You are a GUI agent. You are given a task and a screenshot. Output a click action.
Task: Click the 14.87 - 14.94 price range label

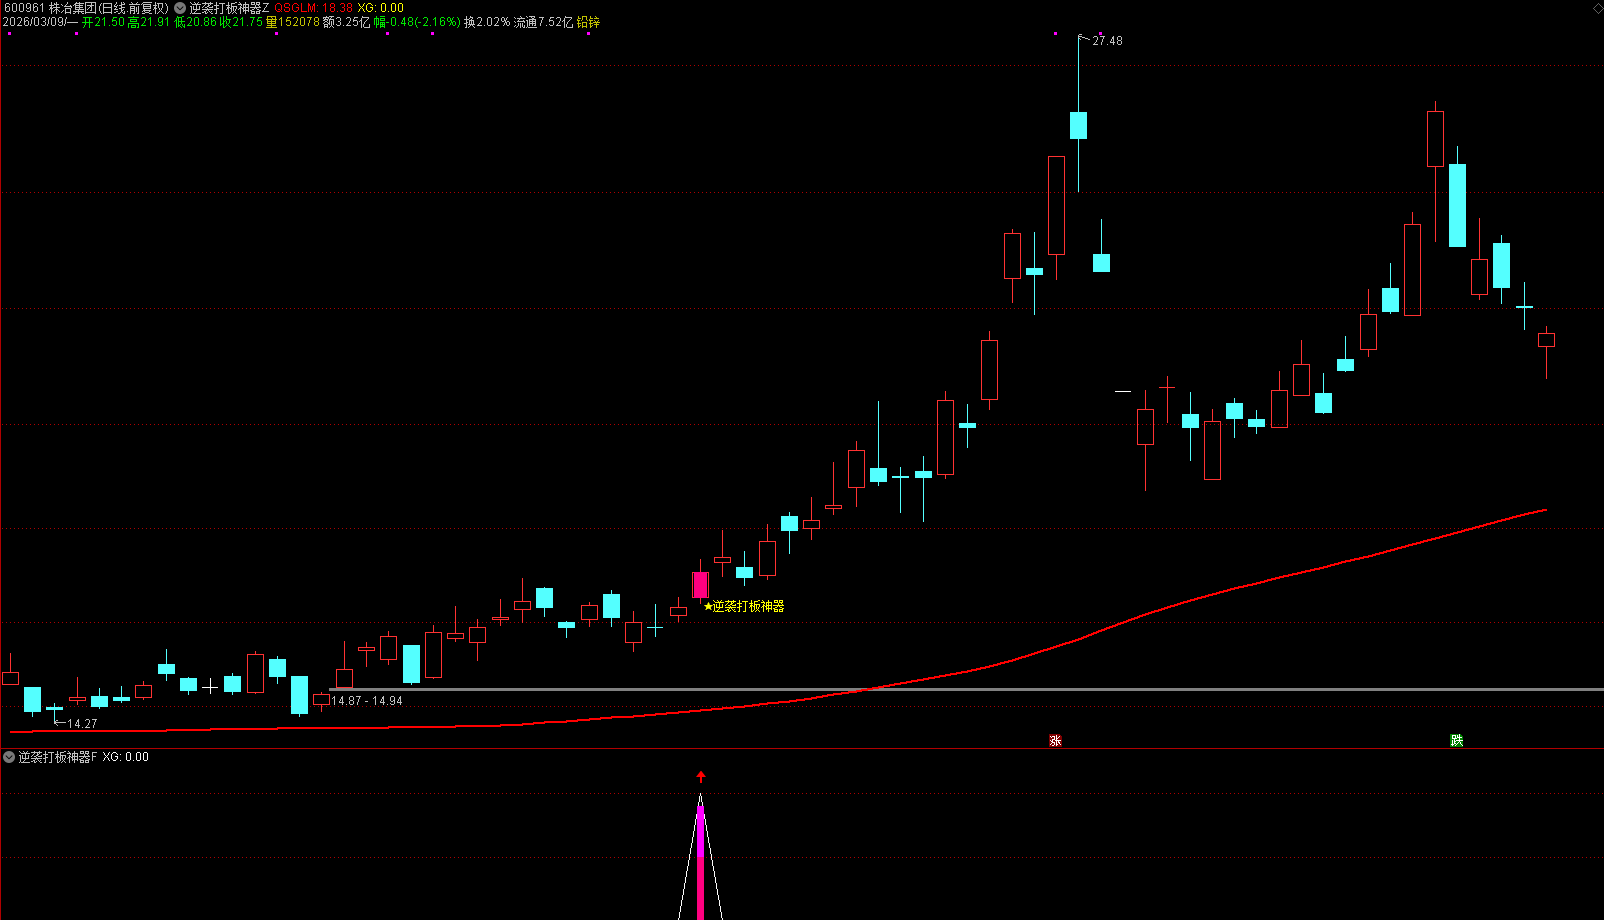click(x=367, y=701)
